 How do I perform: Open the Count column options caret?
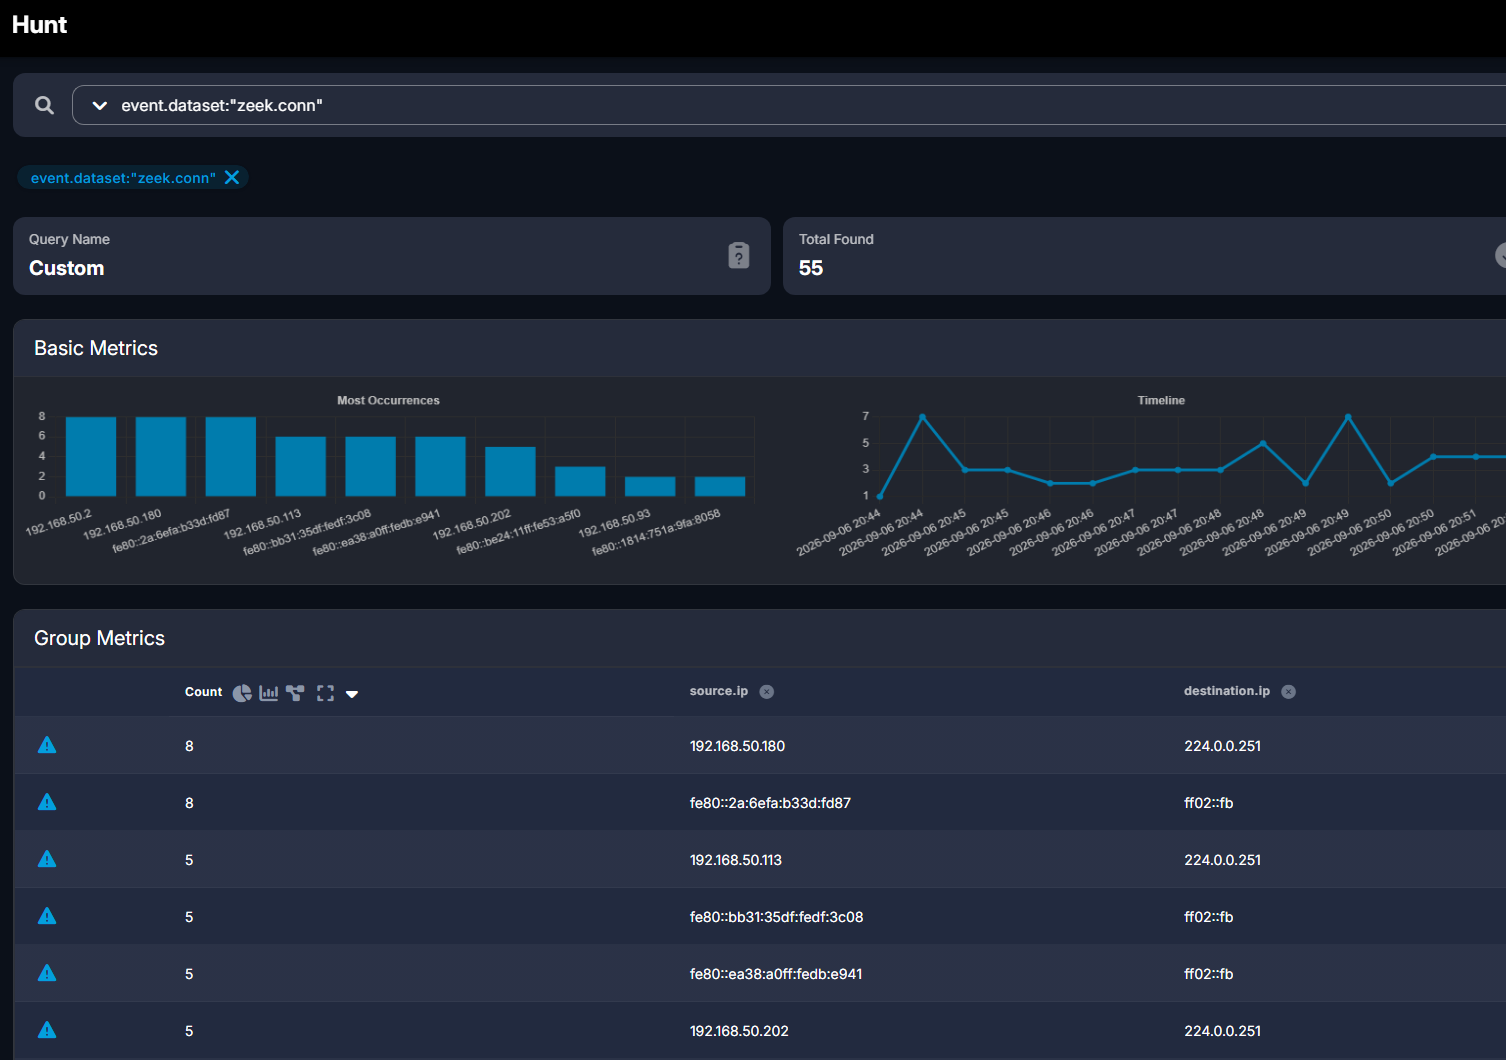point(352,694)
